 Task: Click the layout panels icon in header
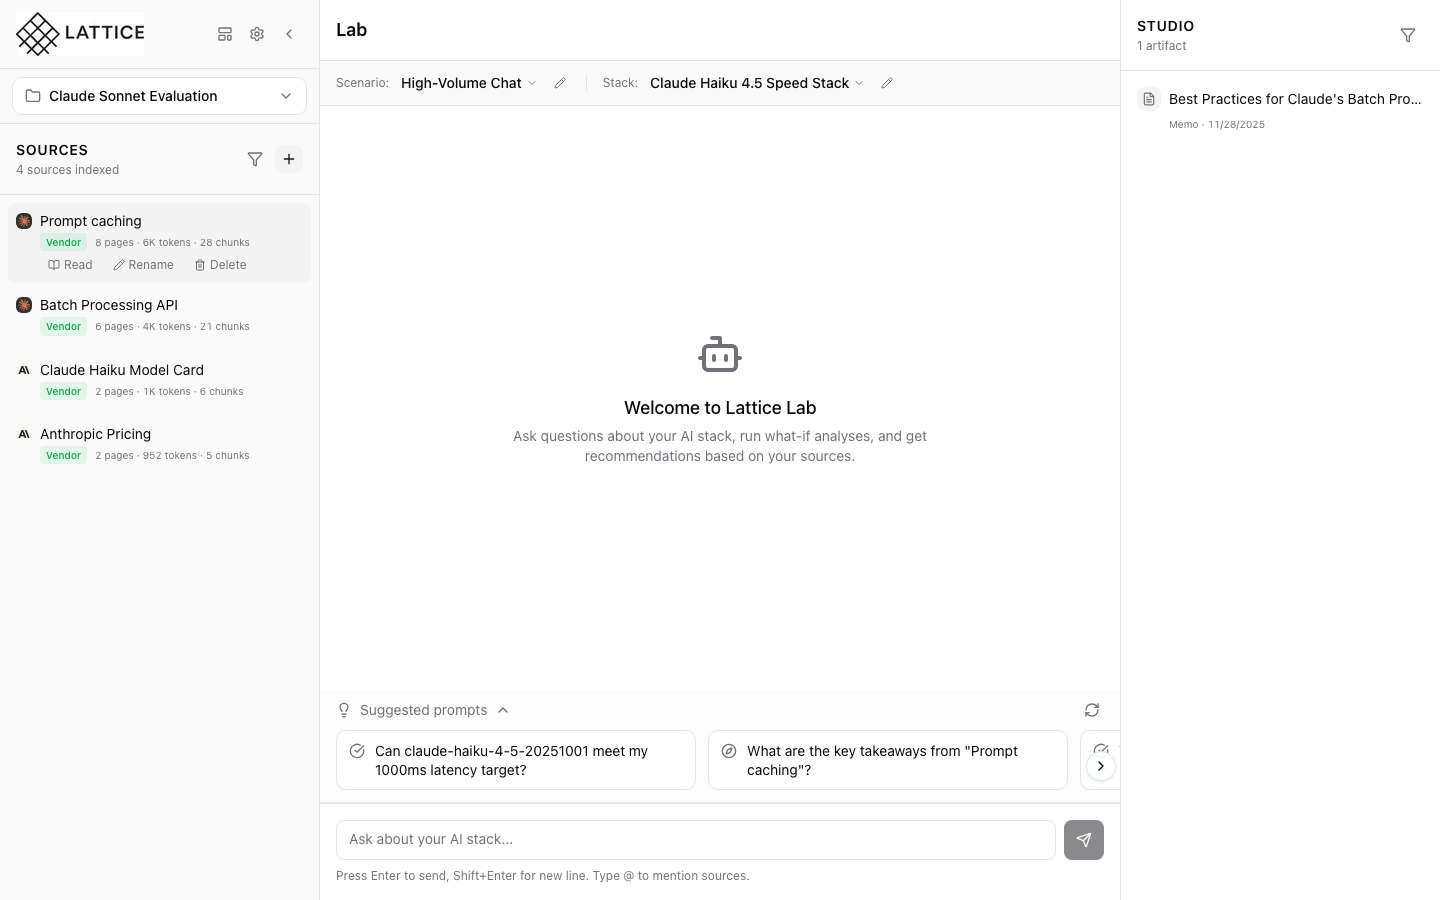pyautogui.click(x=225, y=34)
